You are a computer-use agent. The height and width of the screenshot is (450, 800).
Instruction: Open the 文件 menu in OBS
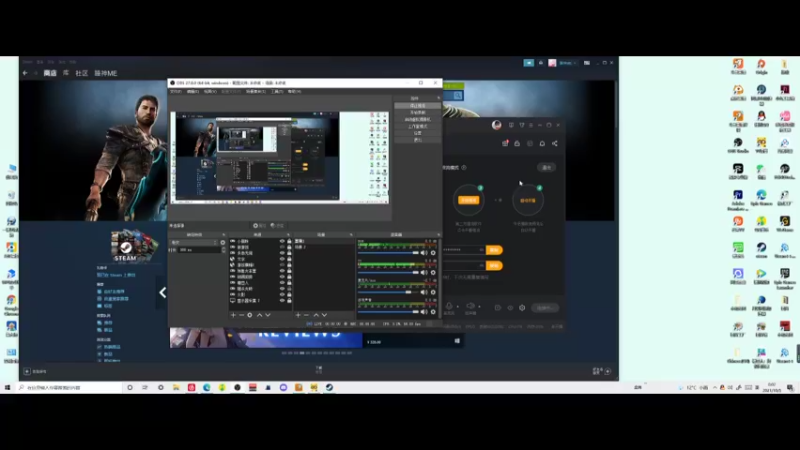coord(176,91)
